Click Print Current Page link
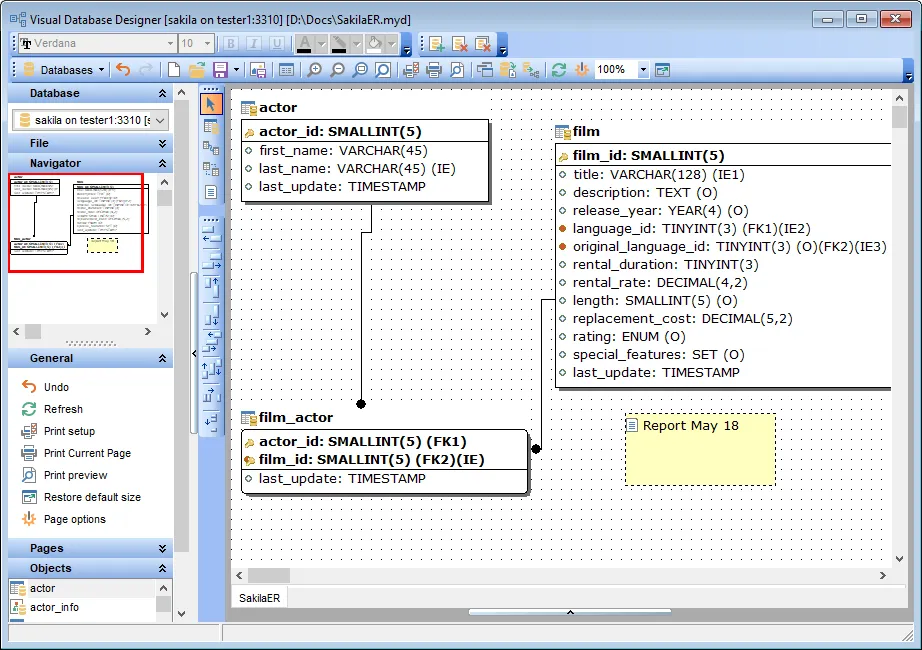The height and width of the screenshot is (650, 922). pos(87,453)
